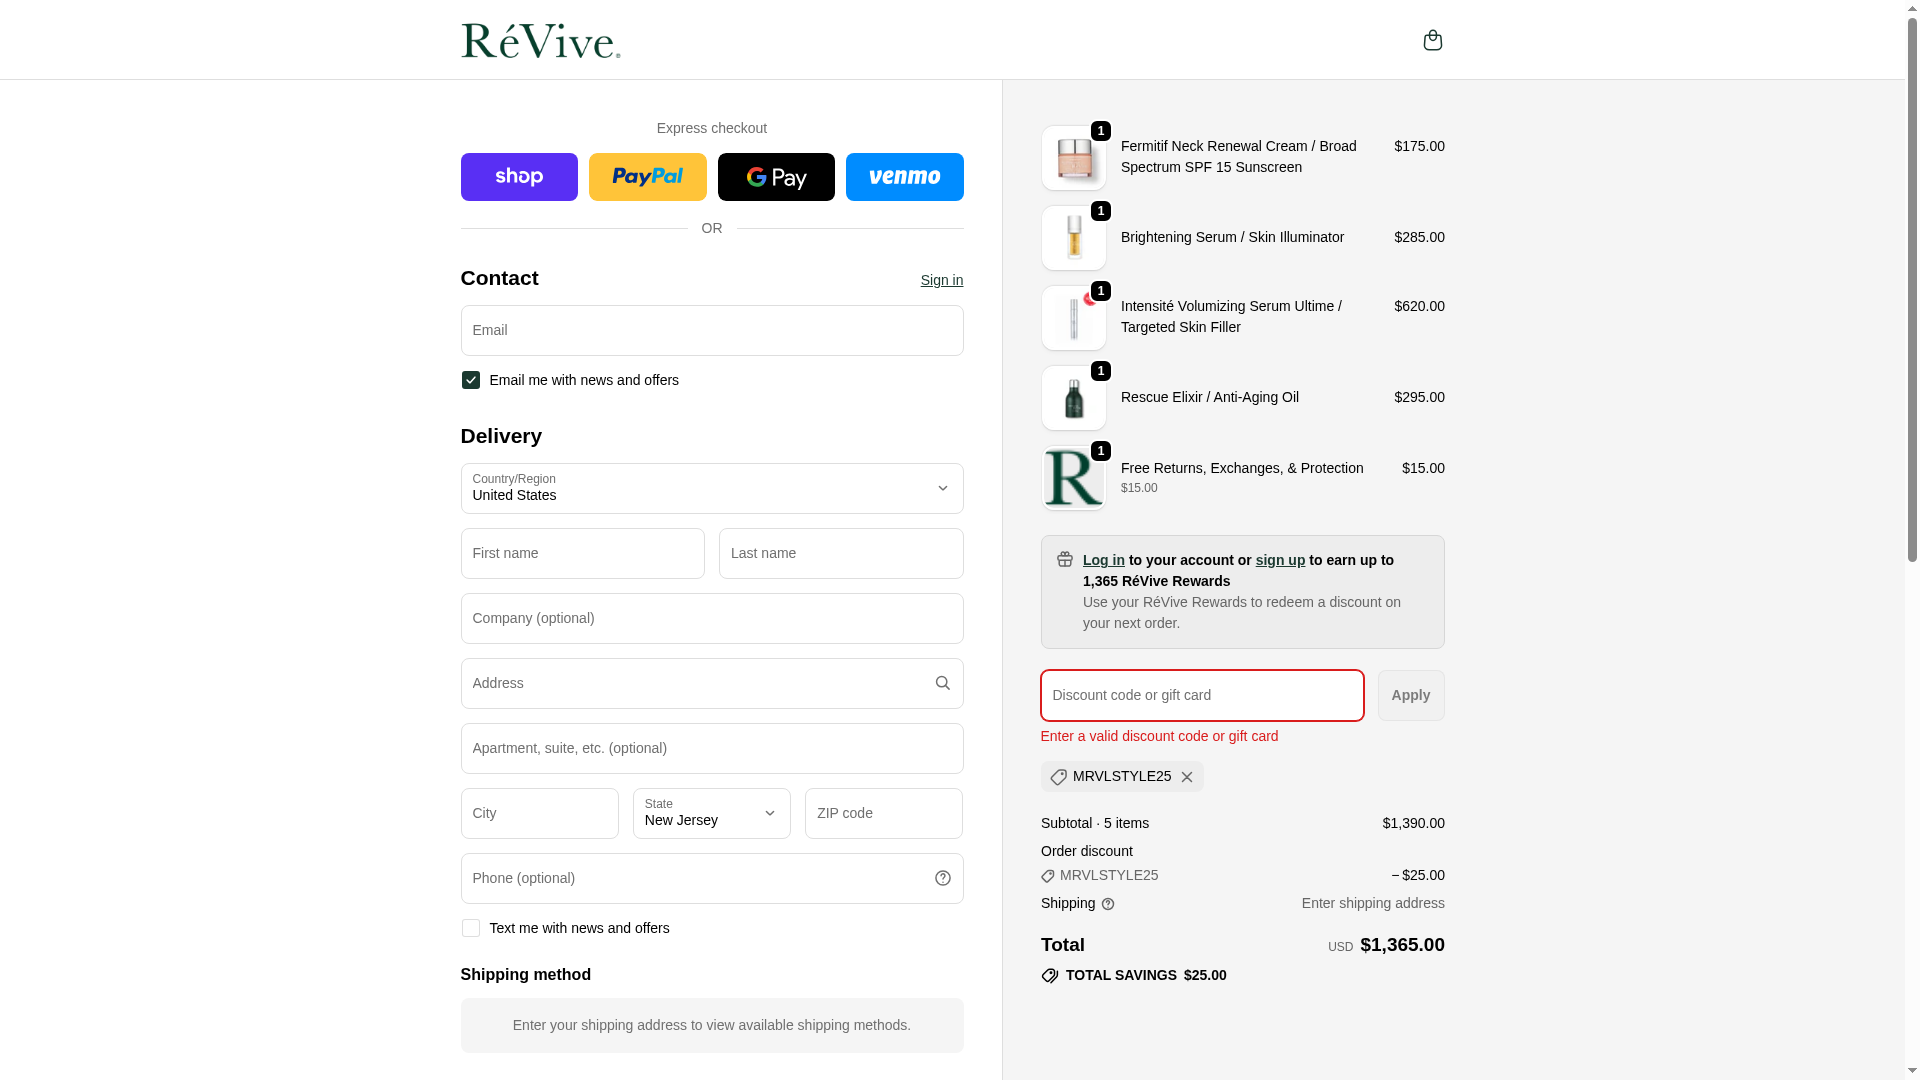Viewport: 1920px width, 1080px height.
Task: Click the Apply discount button
Action: [x=1410, y=695]
